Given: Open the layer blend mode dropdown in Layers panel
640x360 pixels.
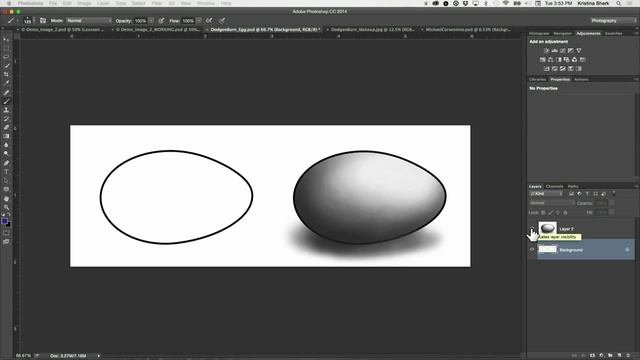Looking at the screenshot, I should click(x=551, y=203).
